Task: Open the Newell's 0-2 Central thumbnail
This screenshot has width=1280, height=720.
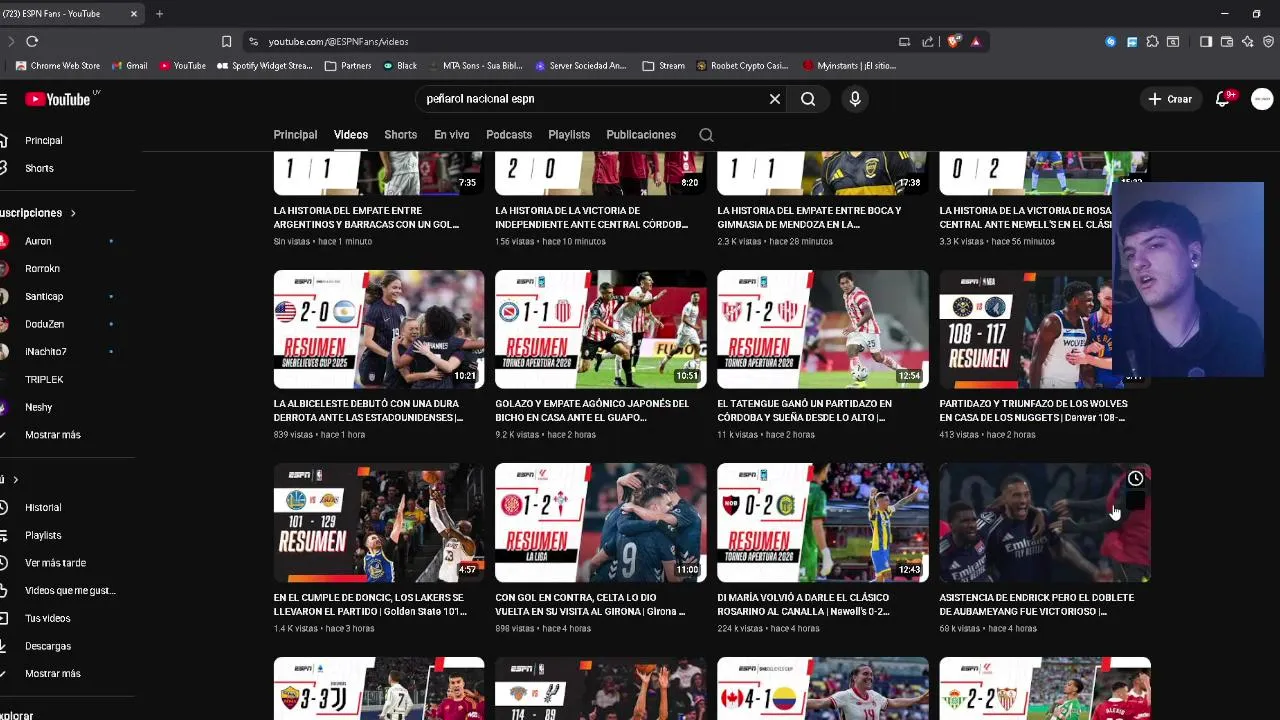Action: (x=823, y=522)
